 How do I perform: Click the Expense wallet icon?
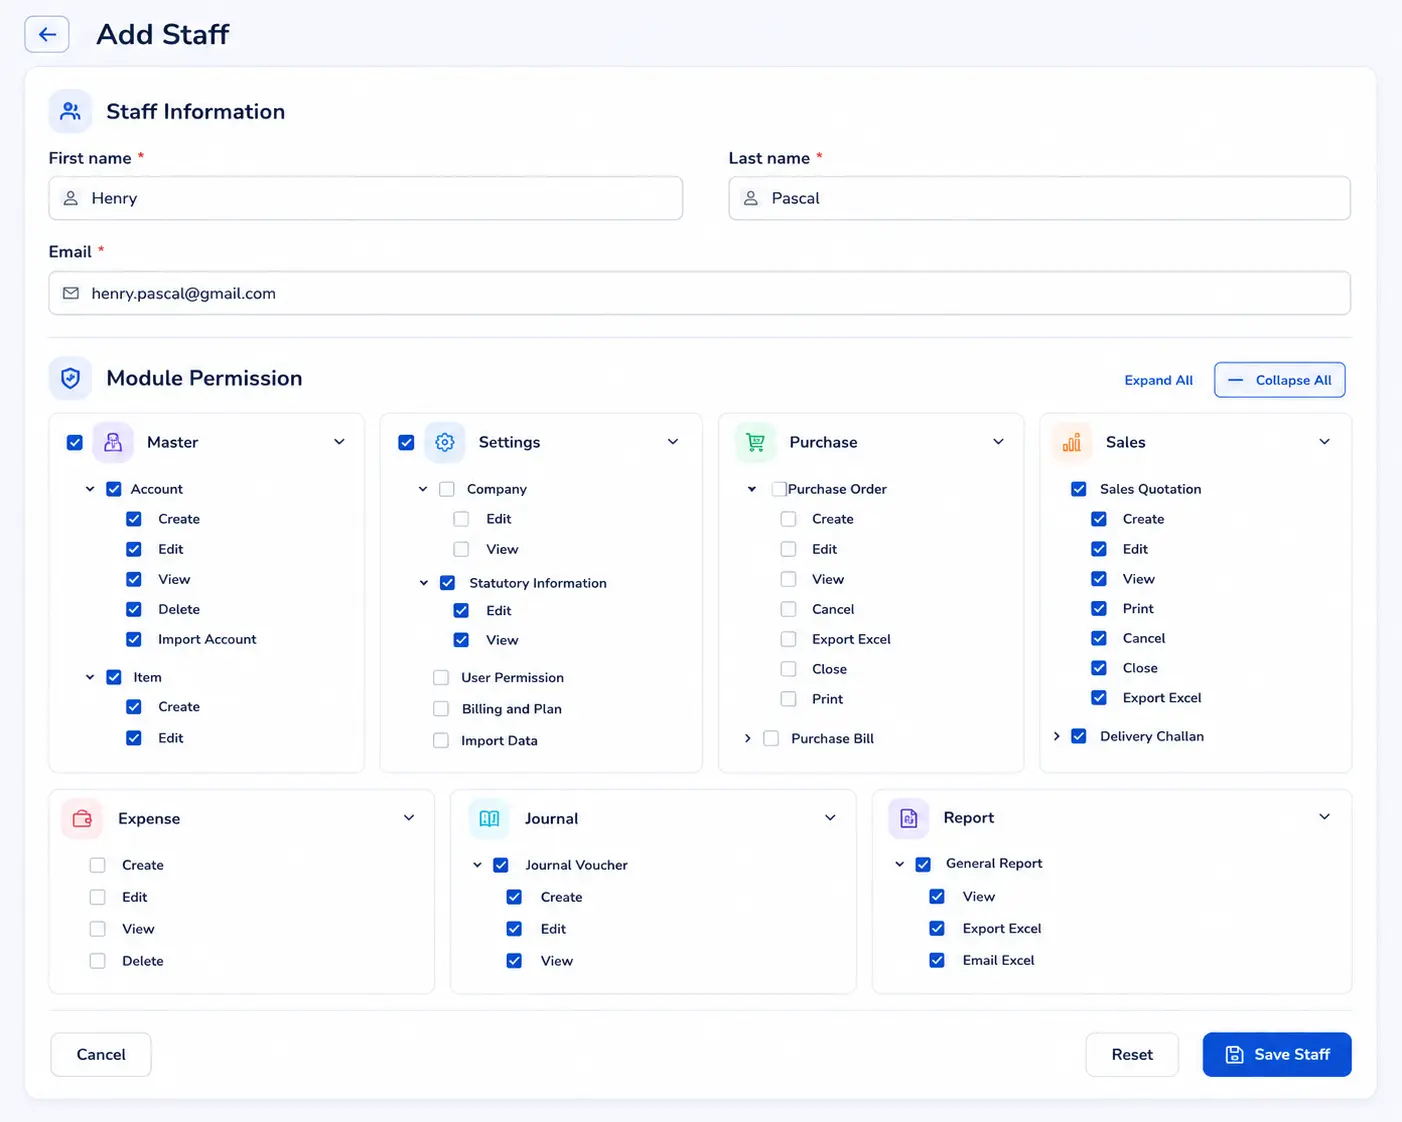point(82,818)
